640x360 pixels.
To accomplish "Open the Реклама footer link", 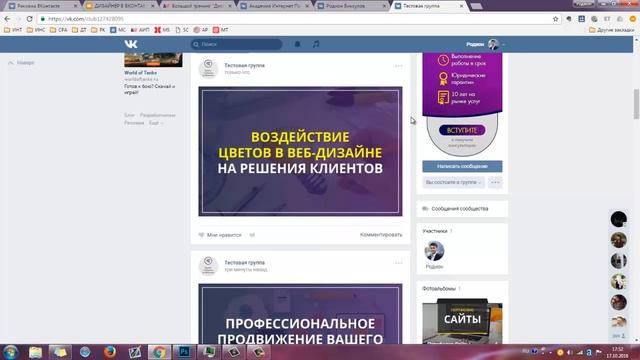I will coord(134,123).
